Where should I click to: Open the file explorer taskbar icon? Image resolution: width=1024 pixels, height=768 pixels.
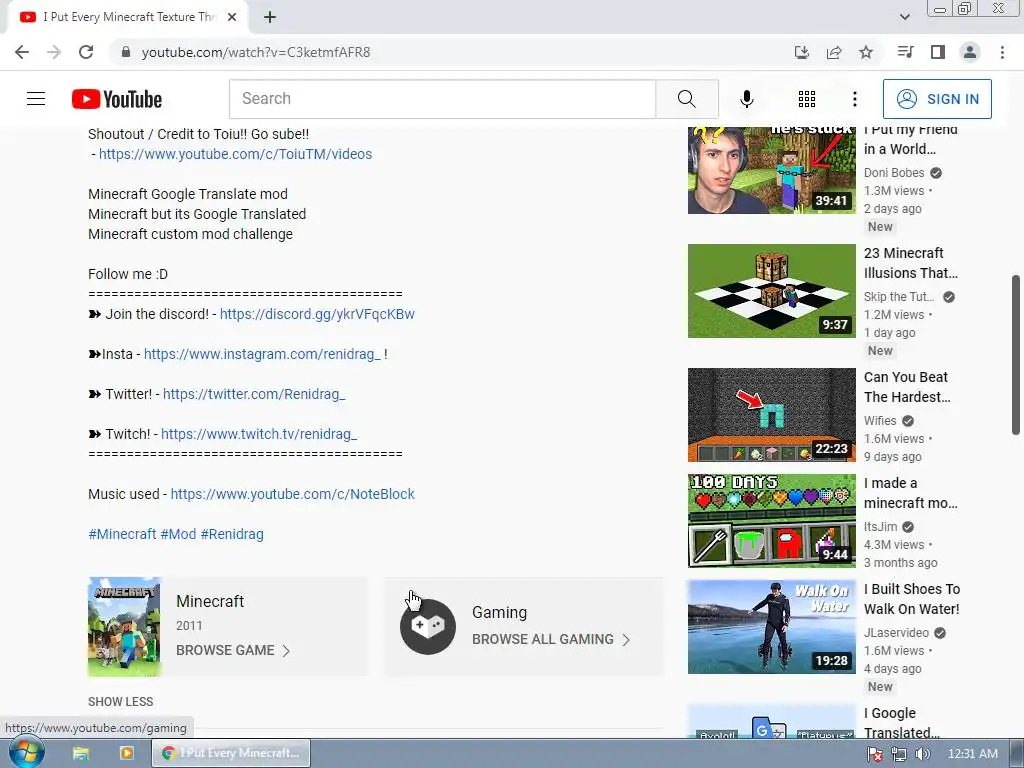pos(80,753)
